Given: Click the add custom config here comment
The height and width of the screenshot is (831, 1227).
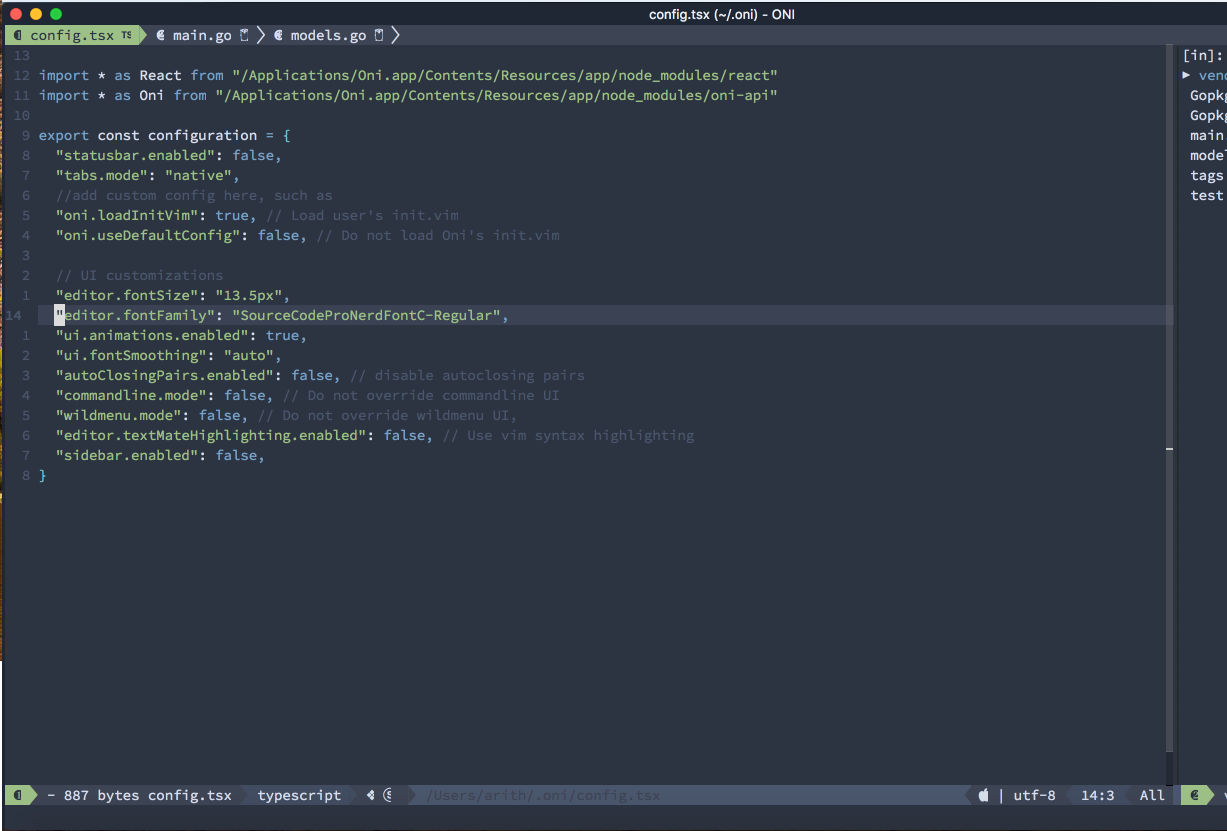Looking at the screenshot, I should 194,195.
